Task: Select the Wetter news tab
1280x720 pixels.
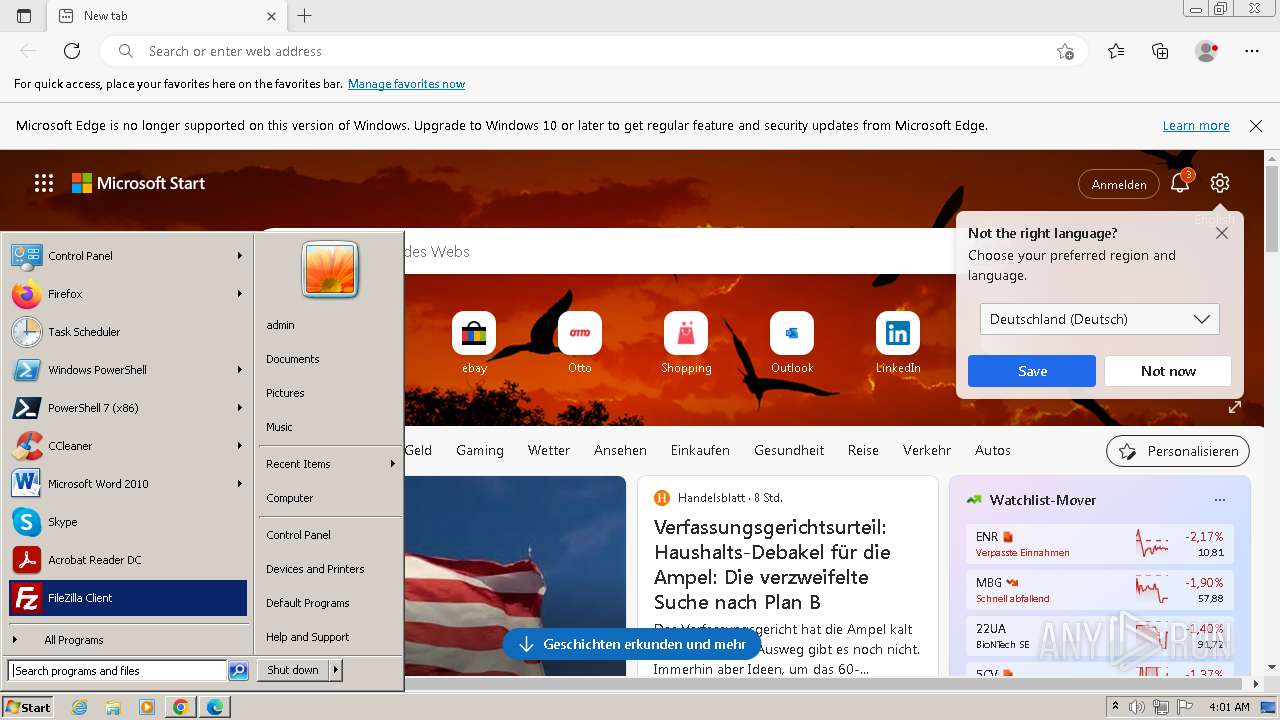Action: (x=549, y=450)
